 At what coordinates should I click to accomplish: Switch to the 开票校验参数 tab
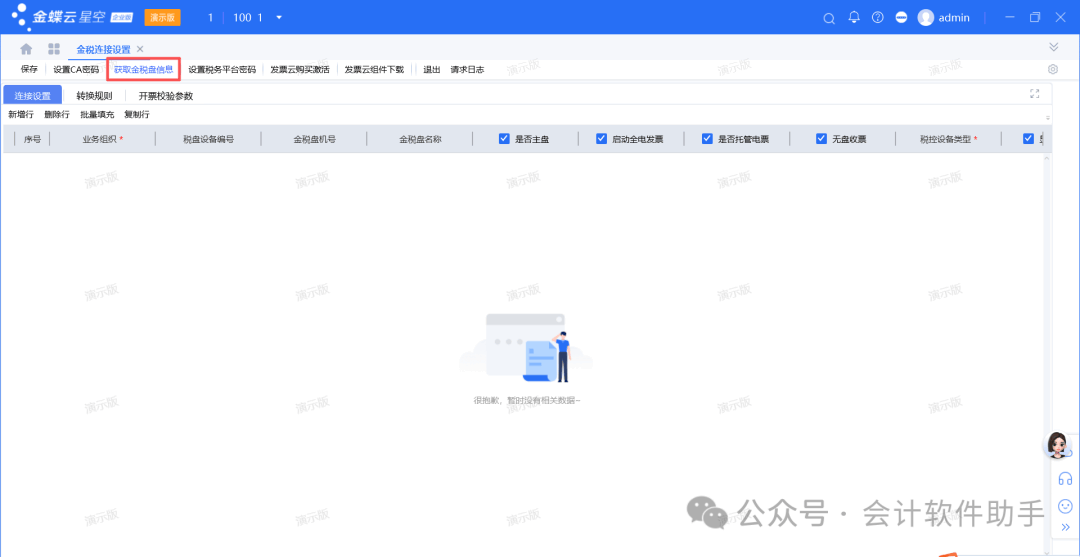tap(166, 96)
